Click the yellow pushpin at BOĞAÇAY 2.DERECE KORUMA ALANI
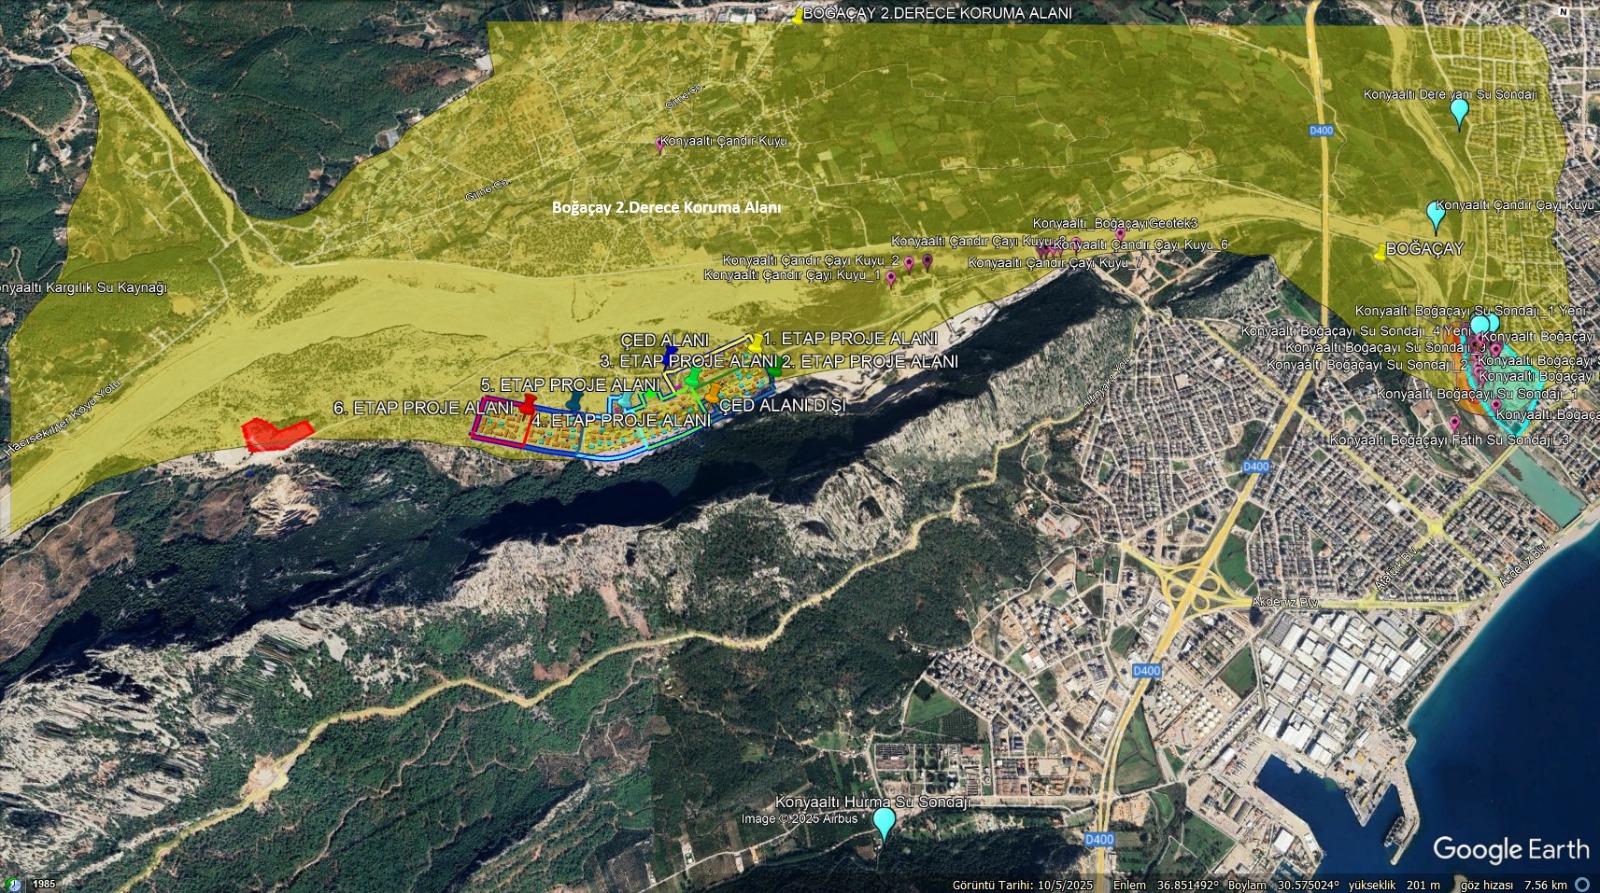Image resolution: width=1600 pixels, height=893 pixels. point(797,16)
